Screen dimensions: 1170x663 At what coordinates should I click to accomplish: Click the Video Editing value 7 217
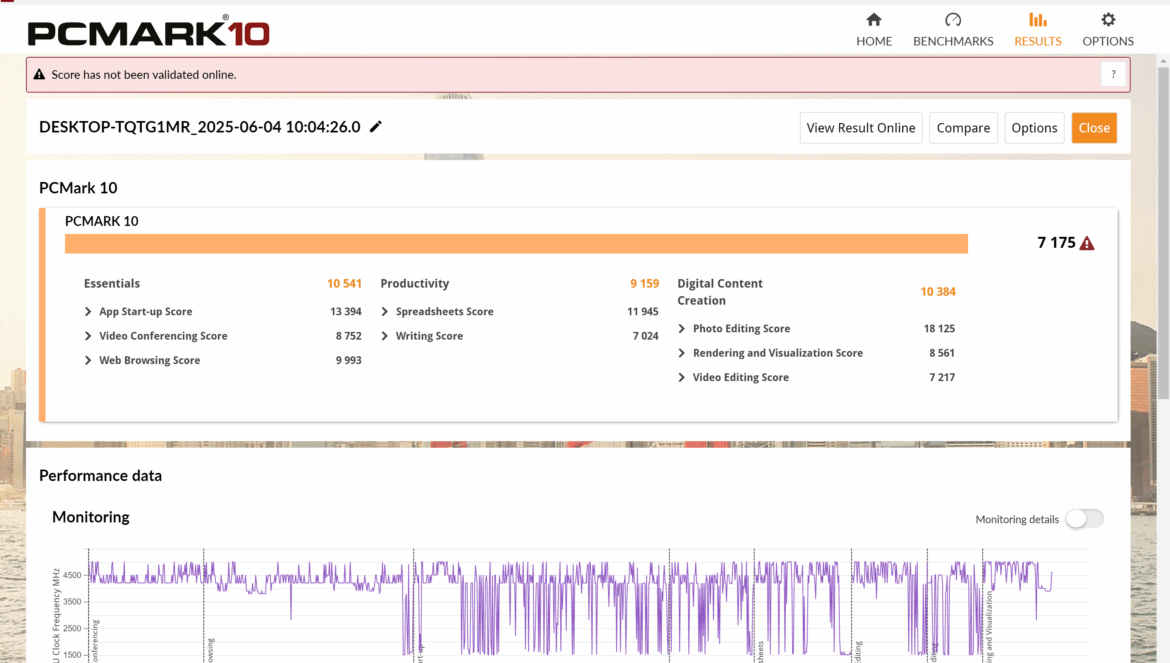point(942,377)
